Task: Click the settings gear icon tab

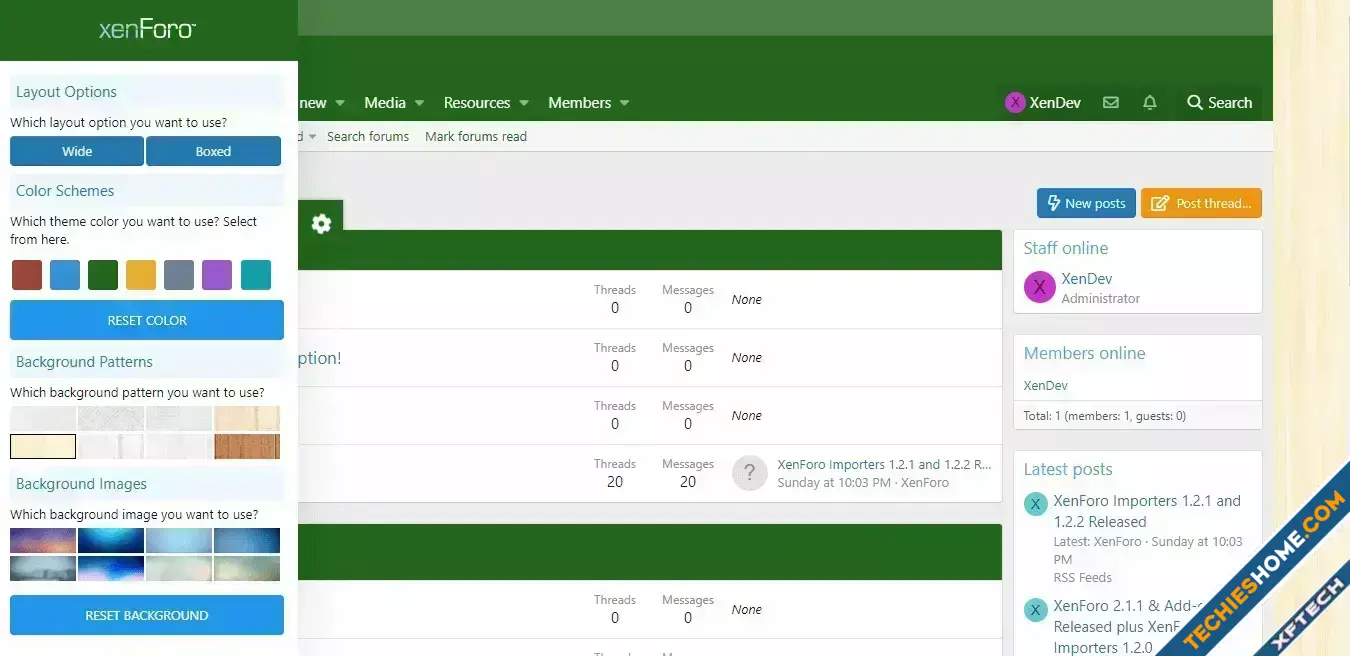Action: pos(321,224)
